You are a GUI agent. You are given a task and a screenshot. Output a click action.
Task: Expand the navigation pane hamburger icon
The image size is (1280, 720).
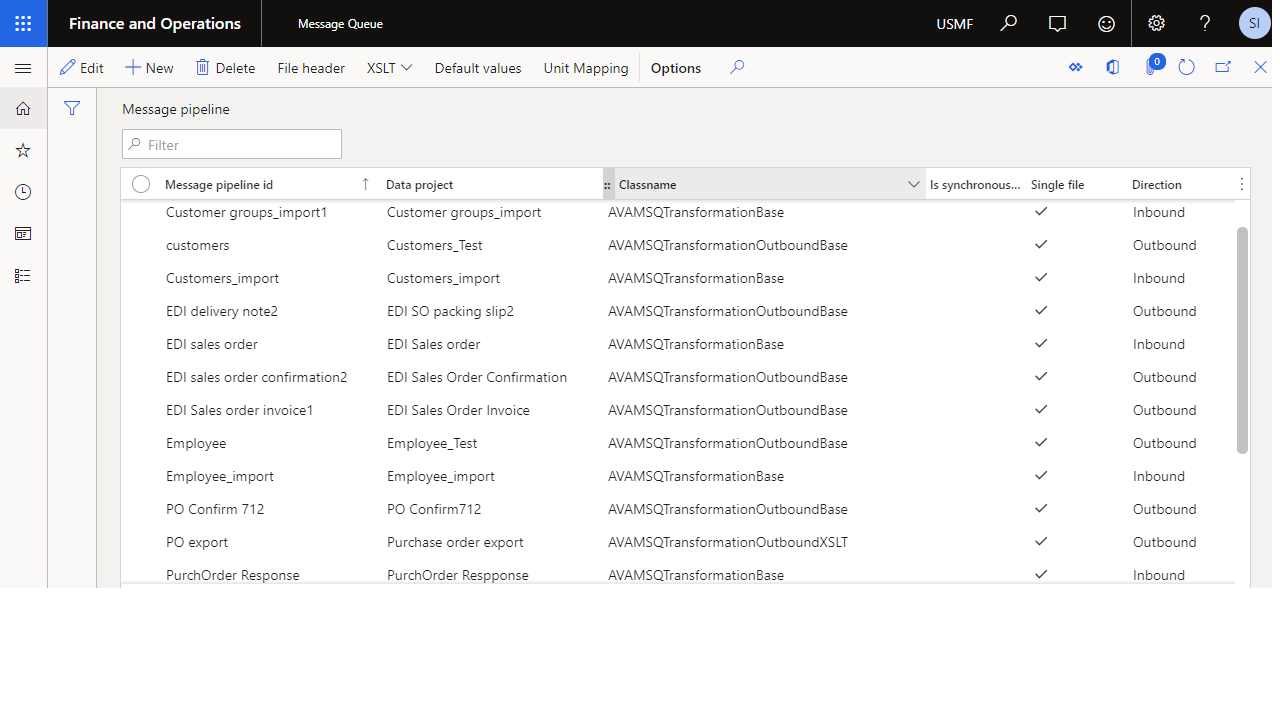pyautogui.click(x=23, y=68)
